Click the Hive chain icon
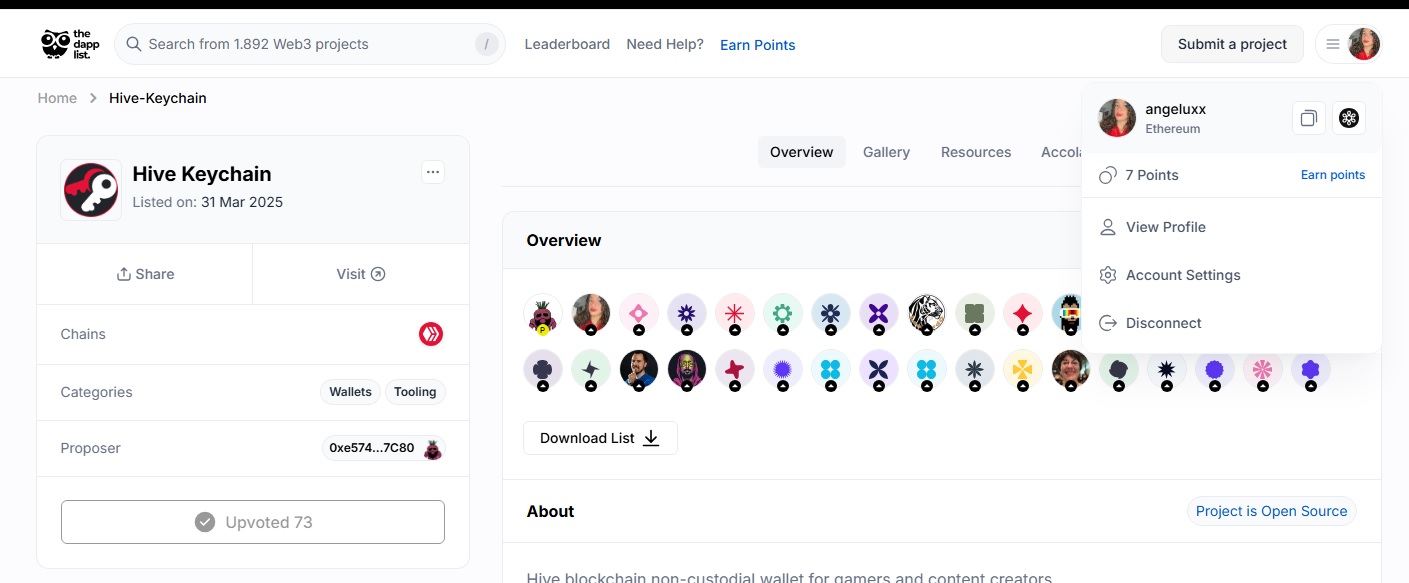1409x583 pixels. (x=431, y=334)
